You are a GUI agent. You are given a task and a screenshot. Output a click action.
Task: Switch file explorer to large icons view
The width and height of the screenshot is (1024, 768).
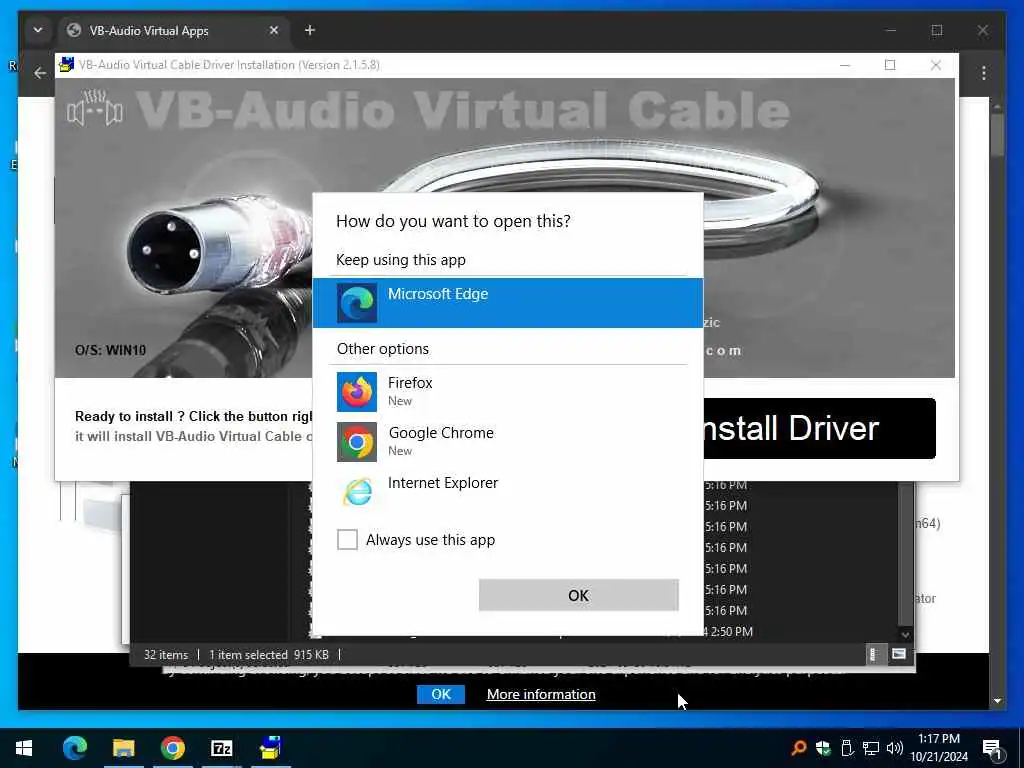[899, 654]
